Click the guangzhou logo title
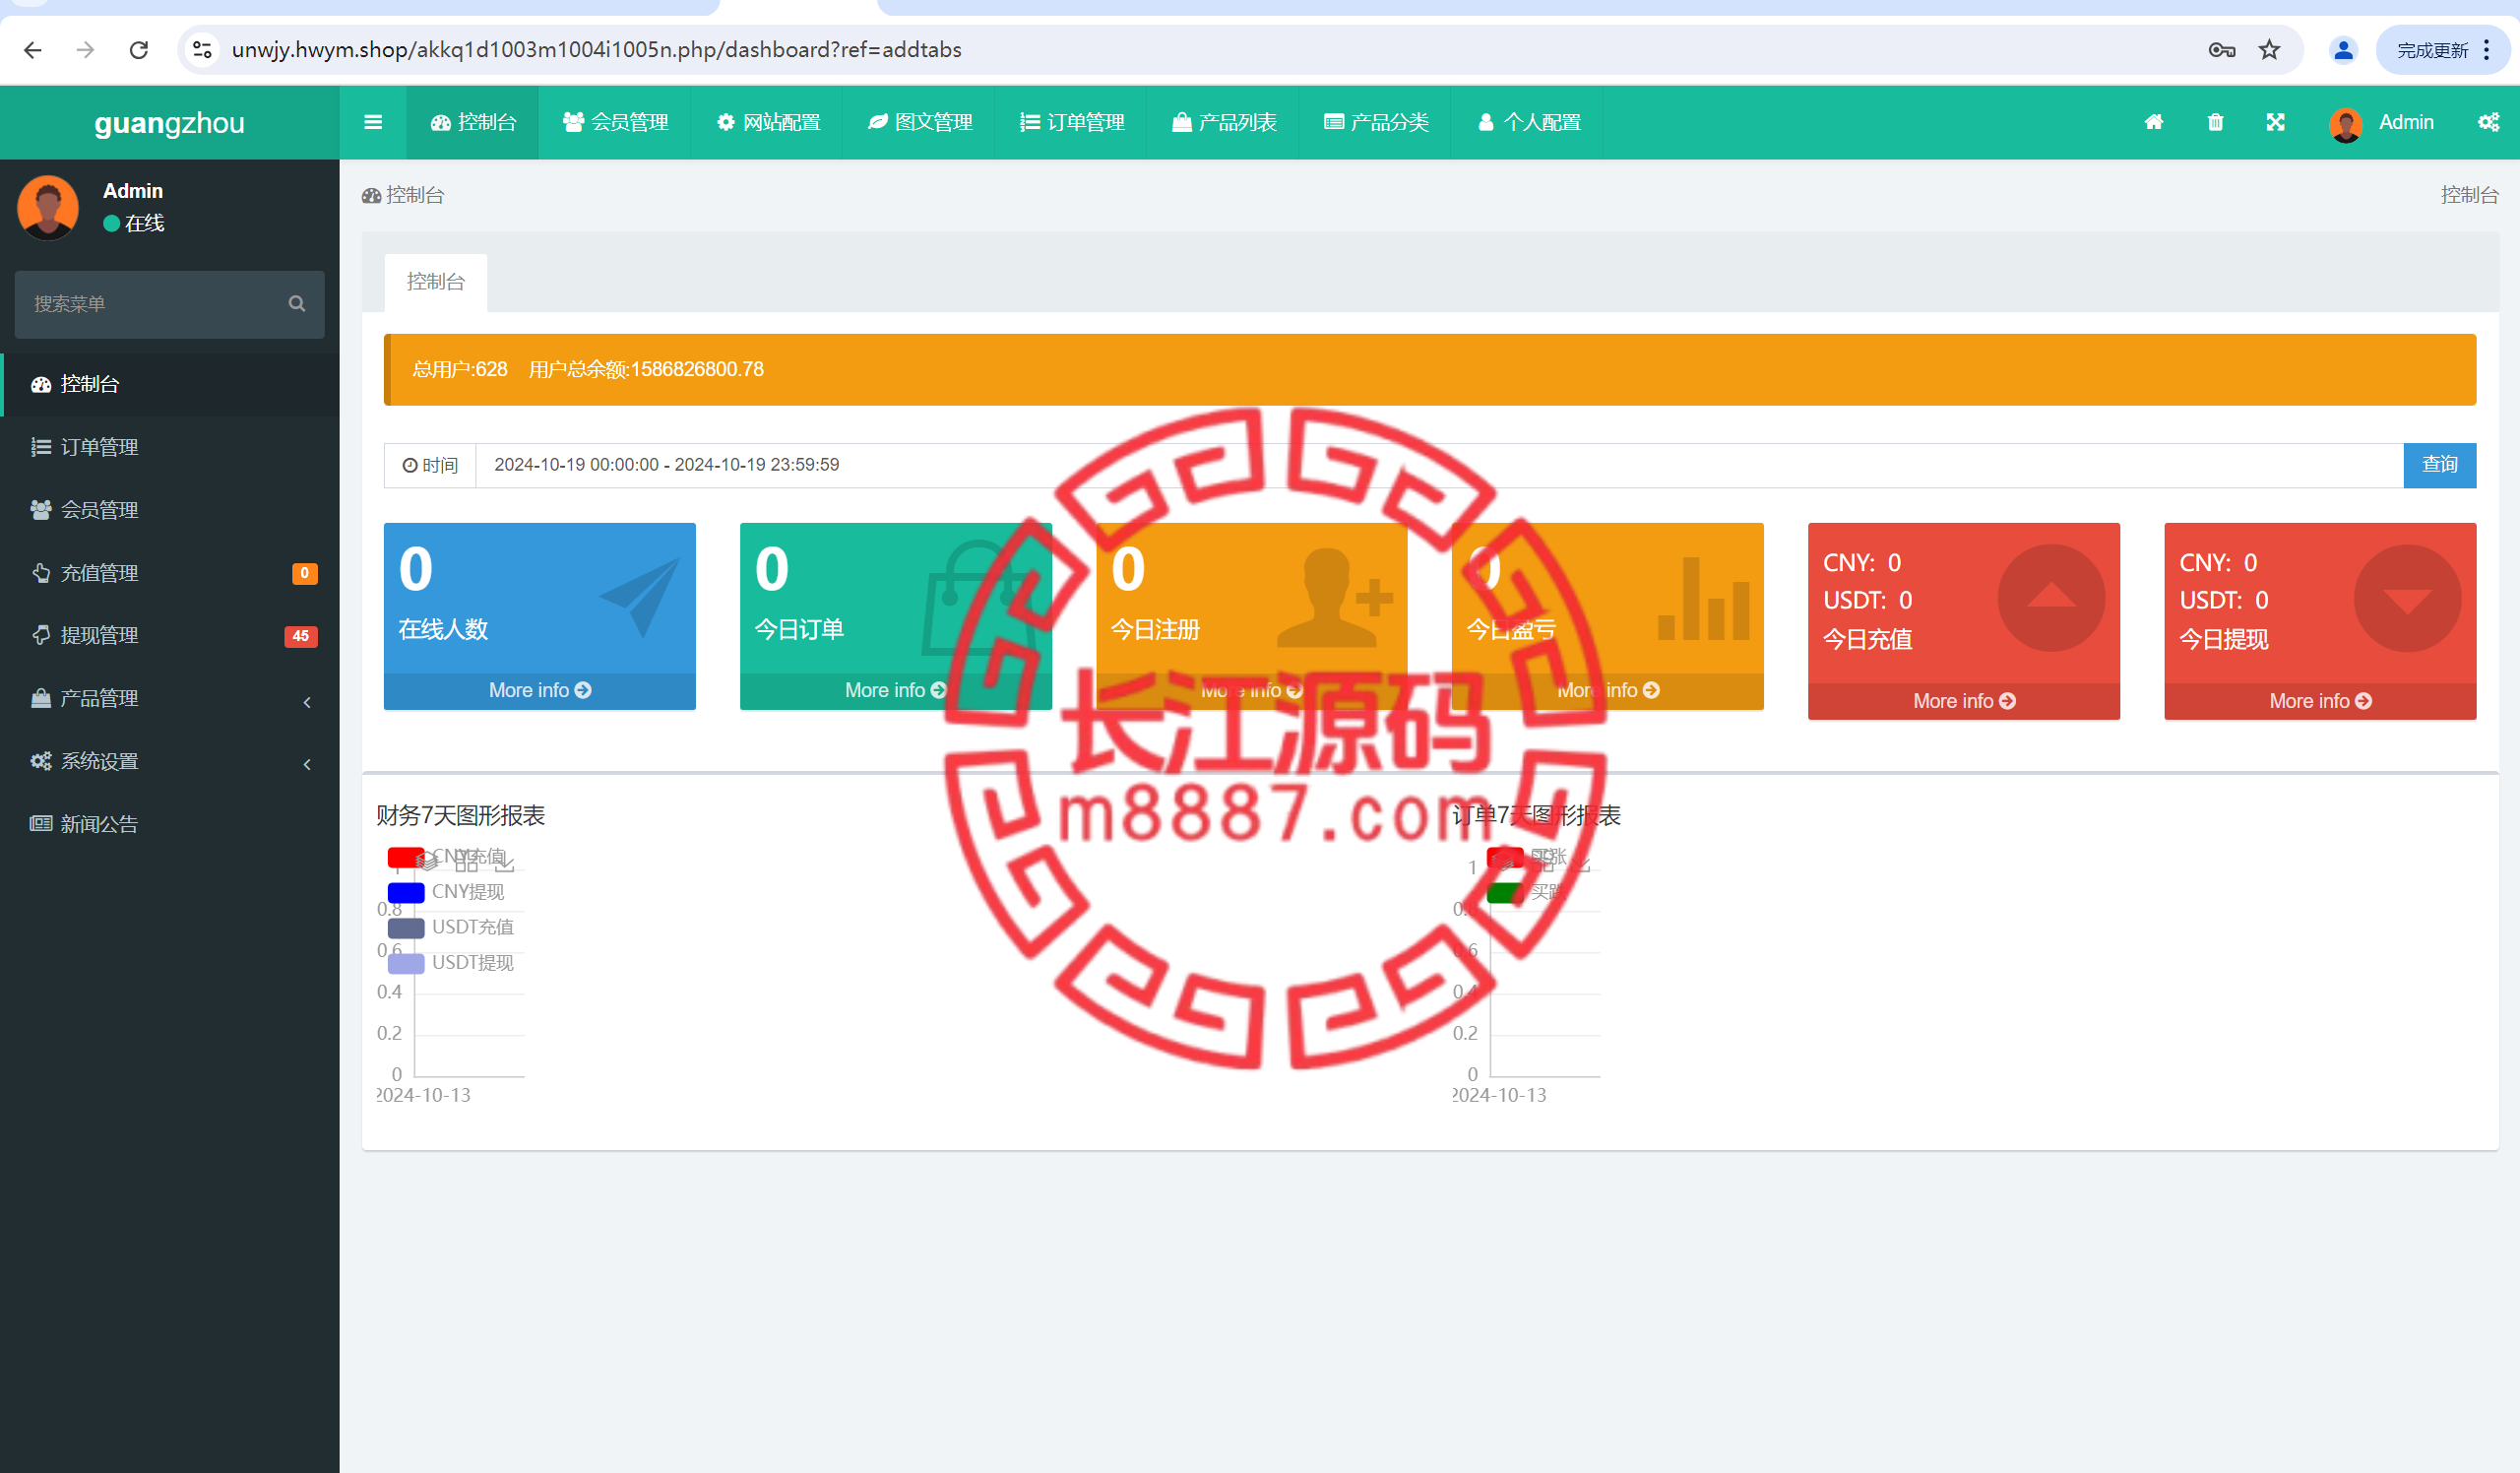2520x1473 pixels. [x=169, y=123]
